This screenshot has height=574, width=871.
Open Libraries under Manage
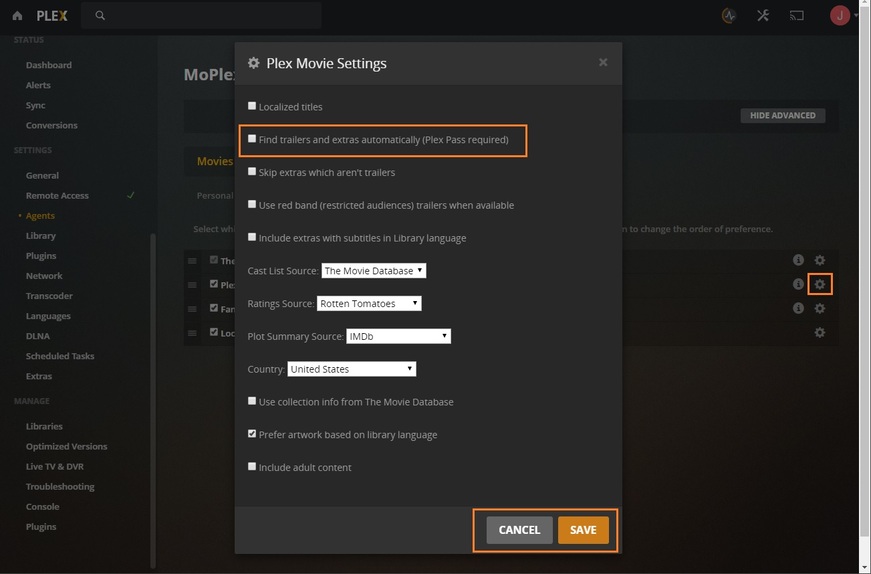(x=44, y=426)
